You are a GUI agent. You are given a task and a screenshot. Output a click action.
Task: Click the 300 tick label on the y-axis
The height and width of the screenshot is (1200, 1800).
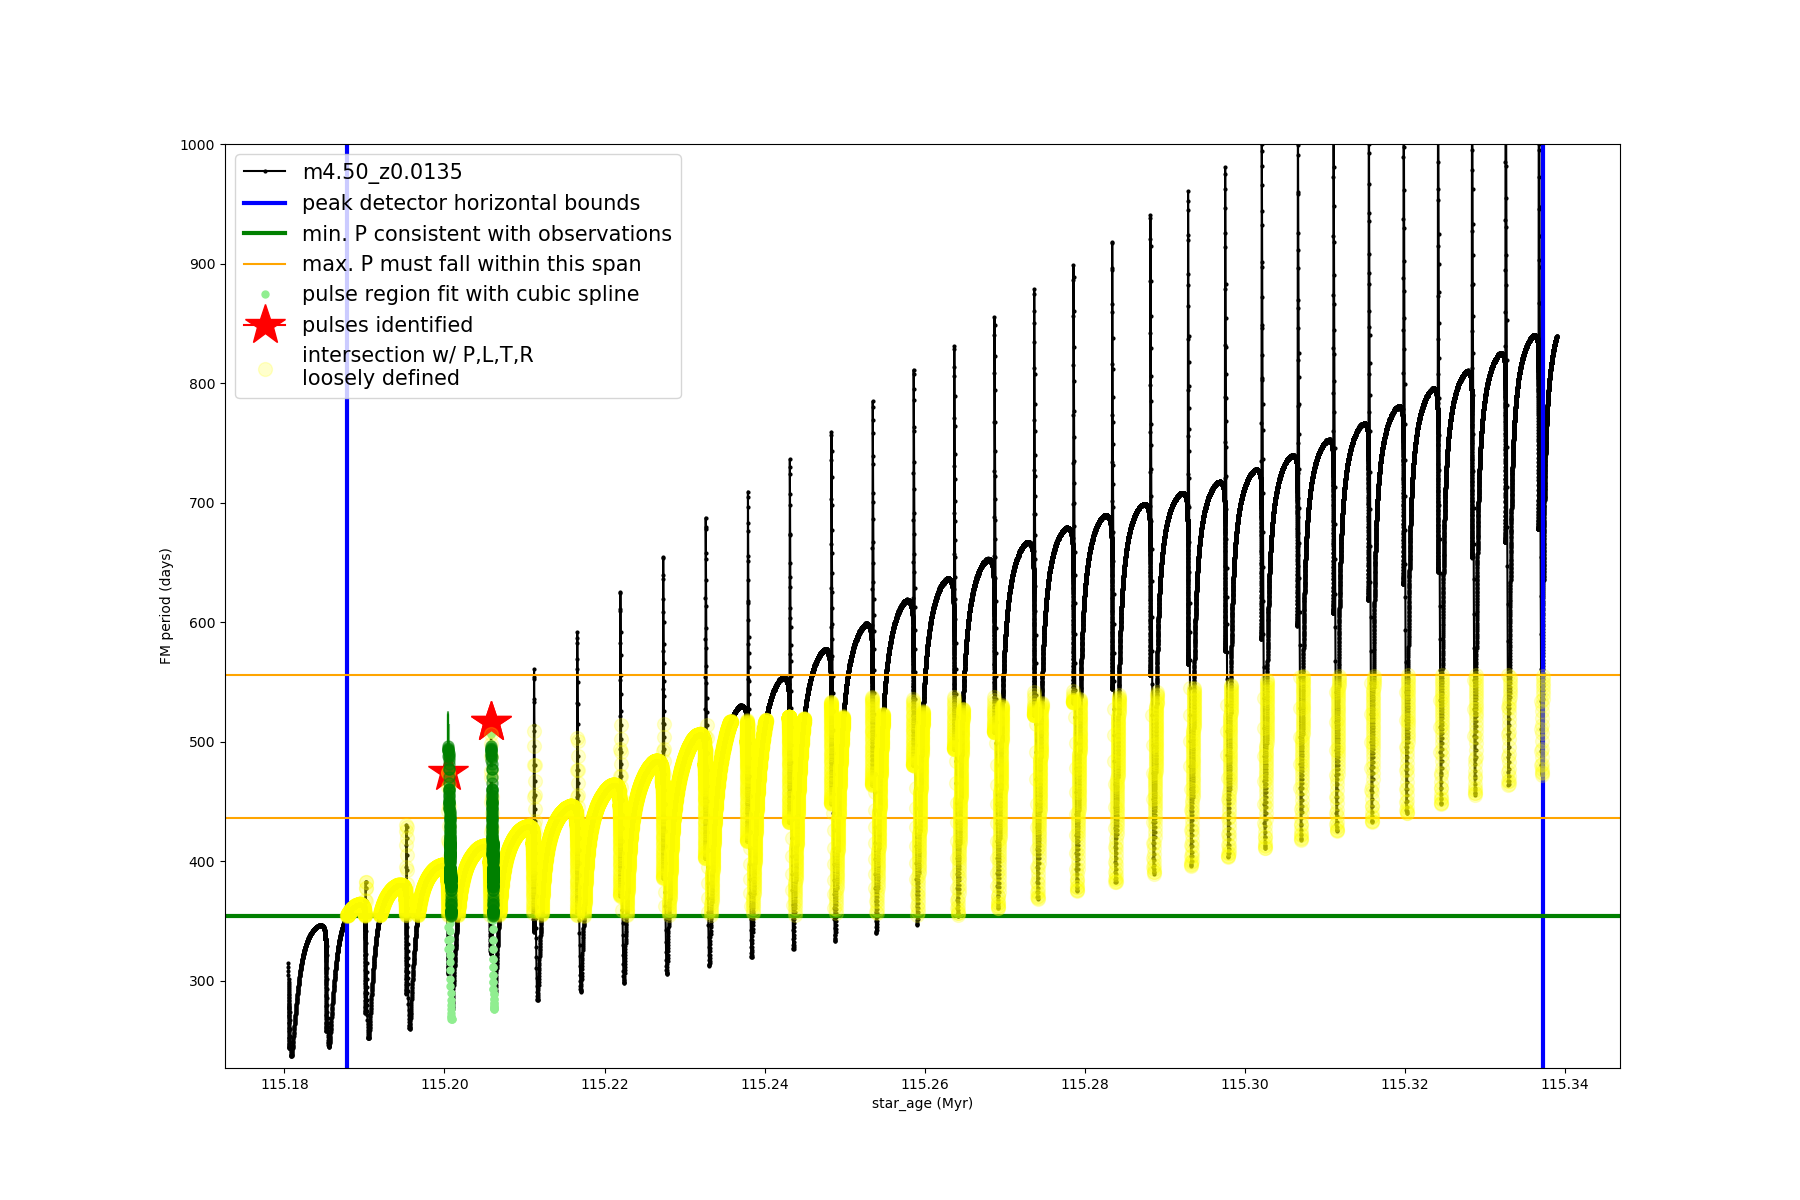201,981
